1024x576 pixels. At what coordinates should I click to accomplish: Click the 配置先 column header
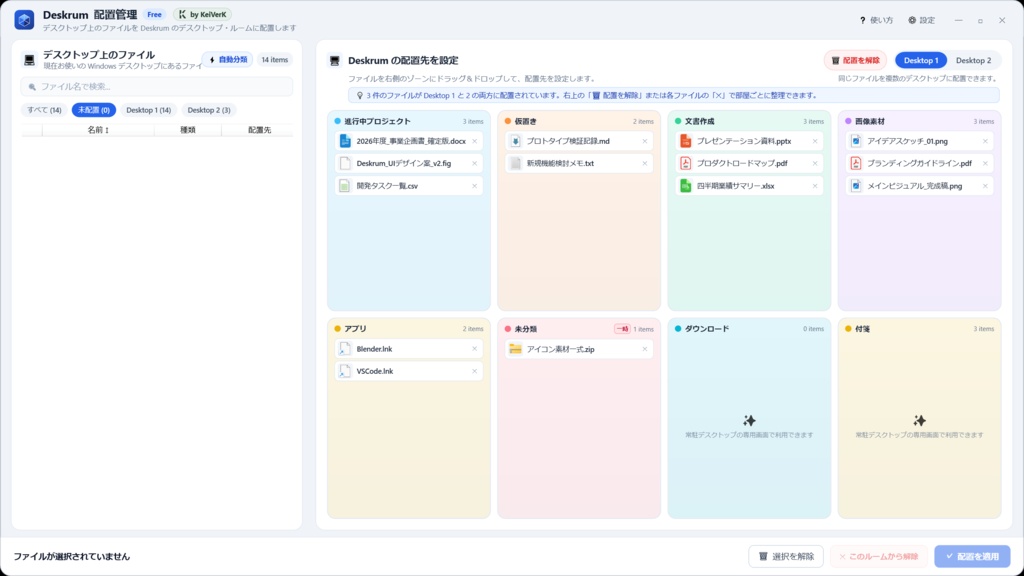point(259,130)
